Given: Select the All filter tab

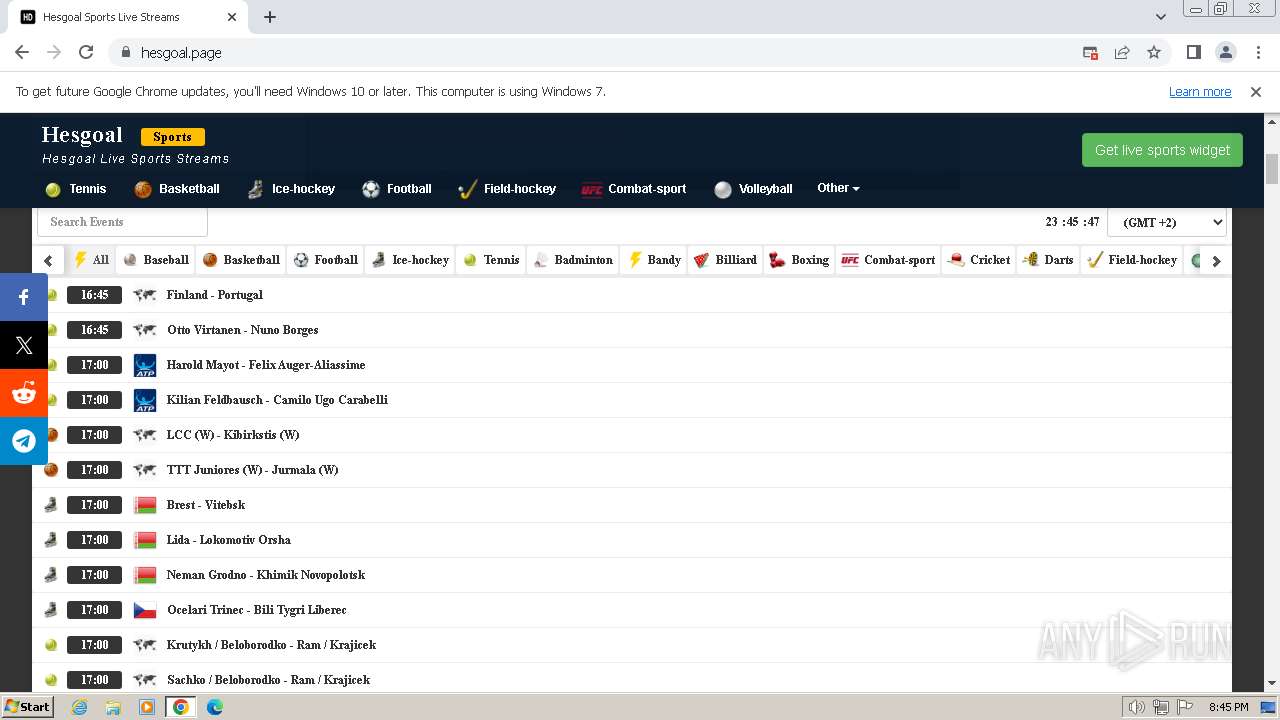Looking at the screenshot, I should click(91, 260).
